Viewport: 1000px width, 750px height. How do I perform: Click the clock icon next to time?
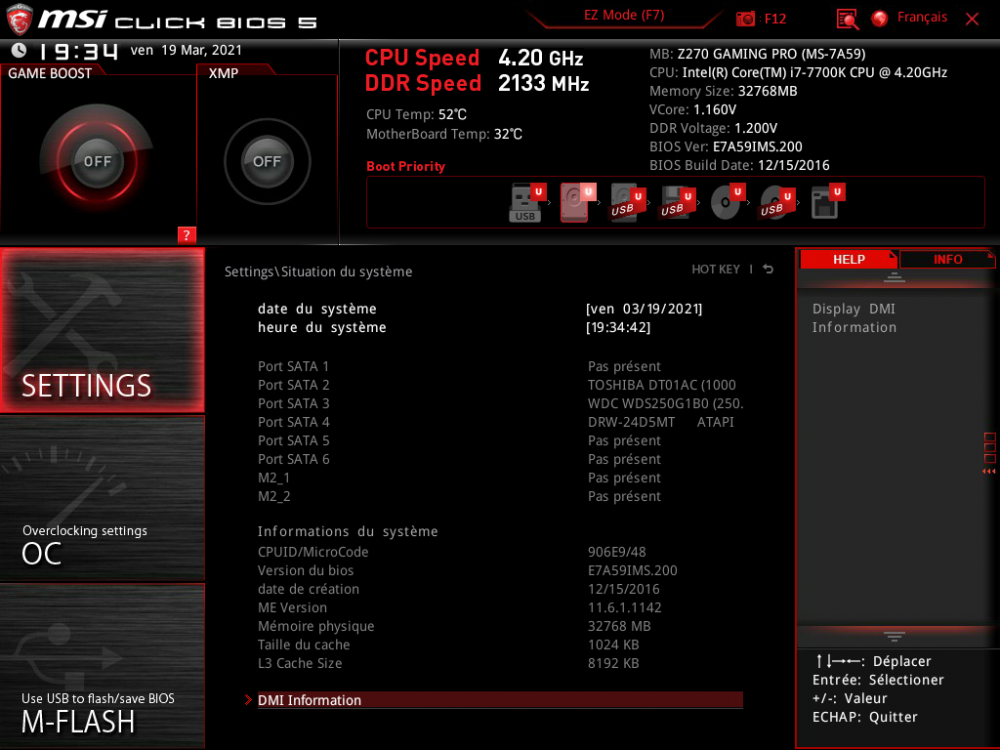[x=19, y=50]
